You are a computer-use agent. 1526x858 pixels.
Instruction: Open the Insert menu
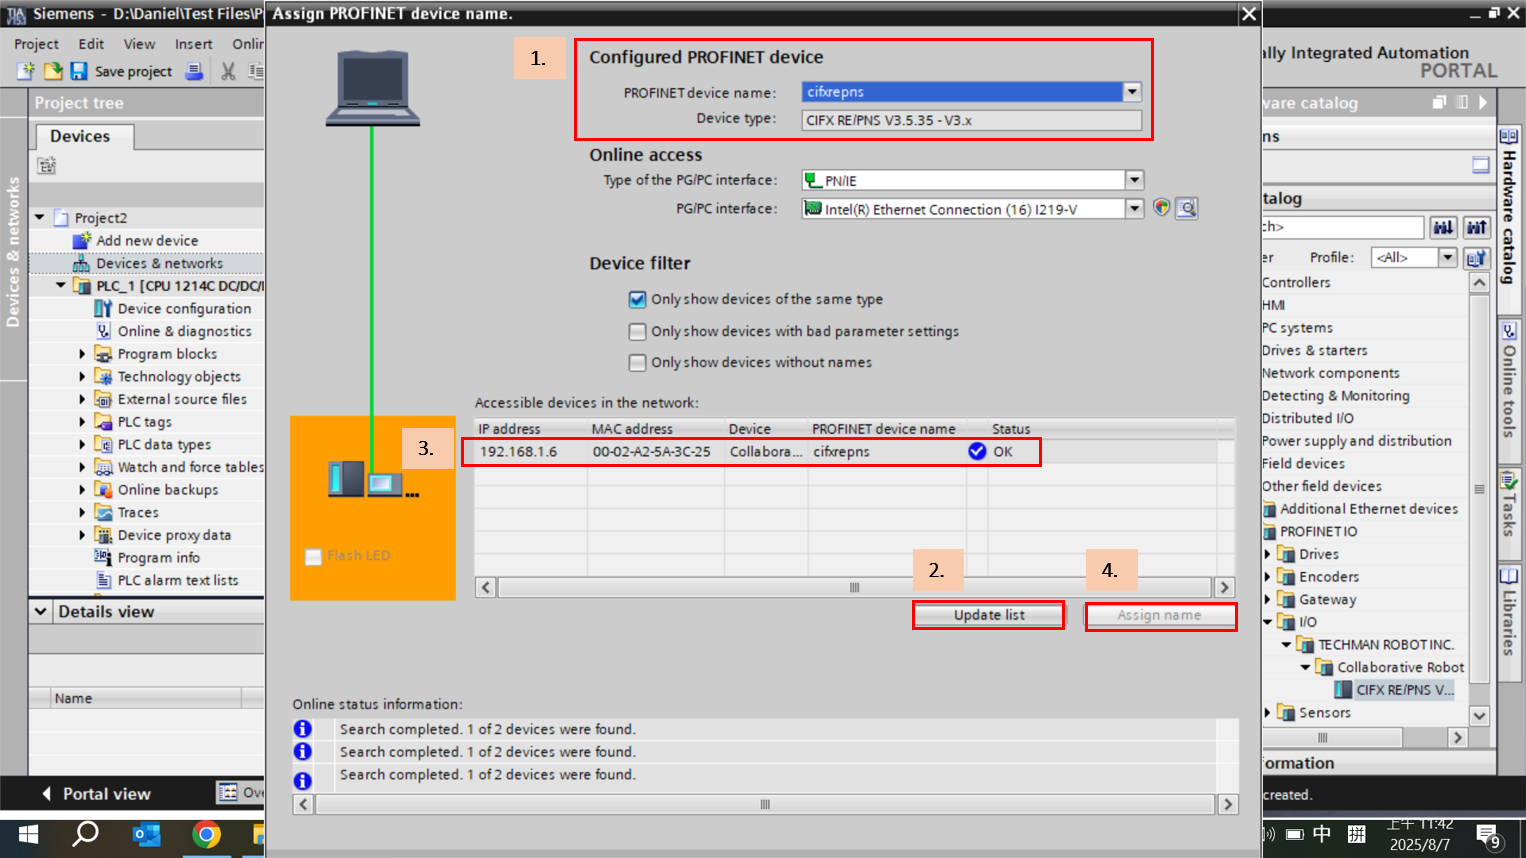point(193,44)
